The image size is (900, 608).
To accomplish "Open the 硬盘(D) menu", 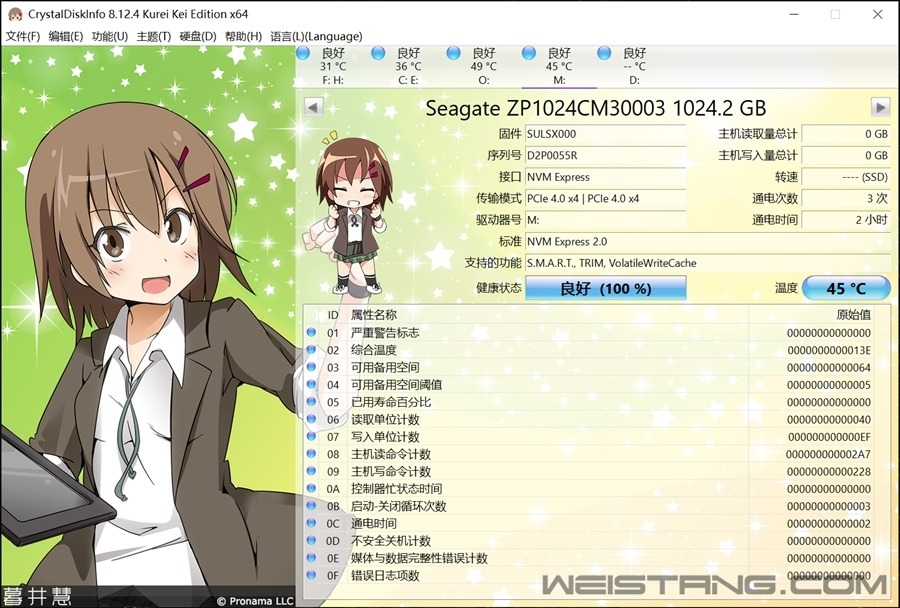I will (x=197, y=36).
